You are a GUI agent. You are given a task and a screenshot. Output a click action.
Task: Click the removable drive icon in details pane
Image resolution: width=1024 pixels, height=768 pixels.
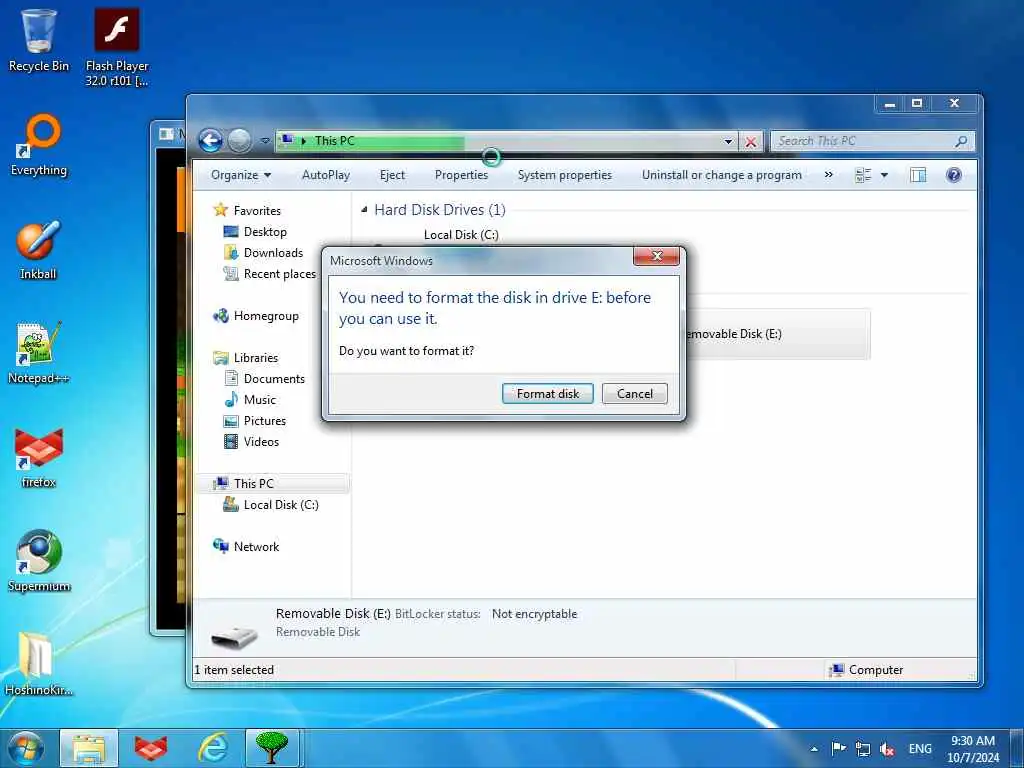[x=235, y=635]
